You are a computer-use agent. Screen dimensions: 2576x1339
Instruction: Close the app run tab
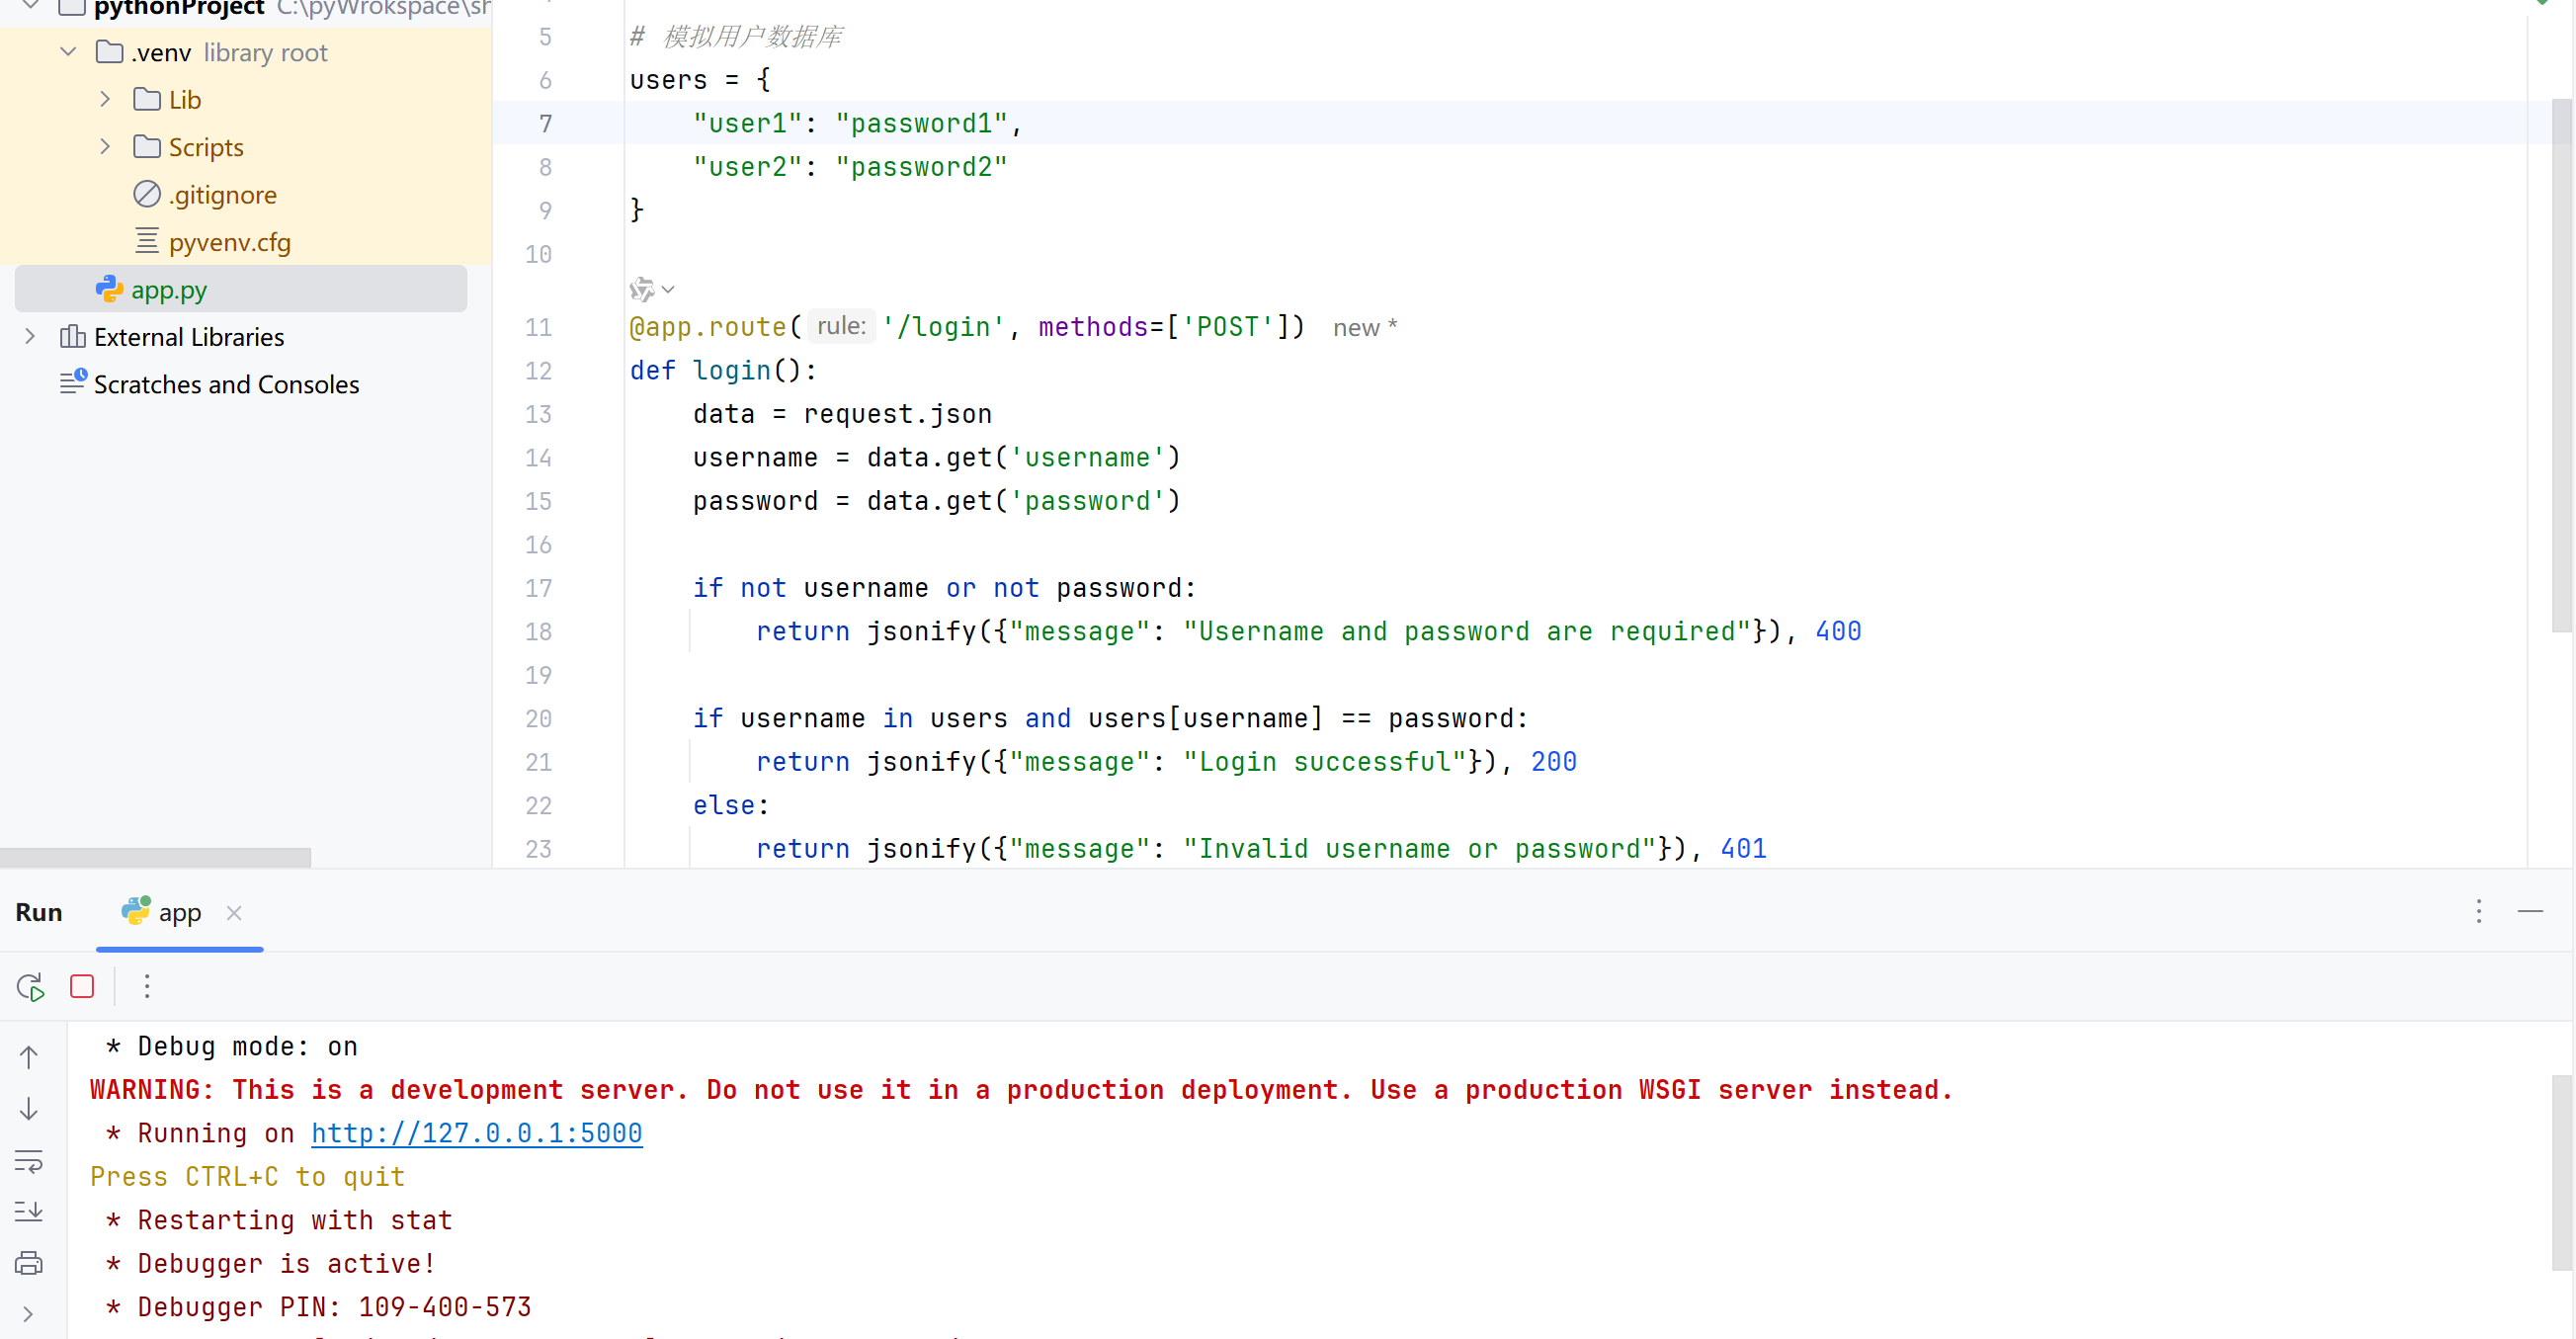[x=234, y=913]
